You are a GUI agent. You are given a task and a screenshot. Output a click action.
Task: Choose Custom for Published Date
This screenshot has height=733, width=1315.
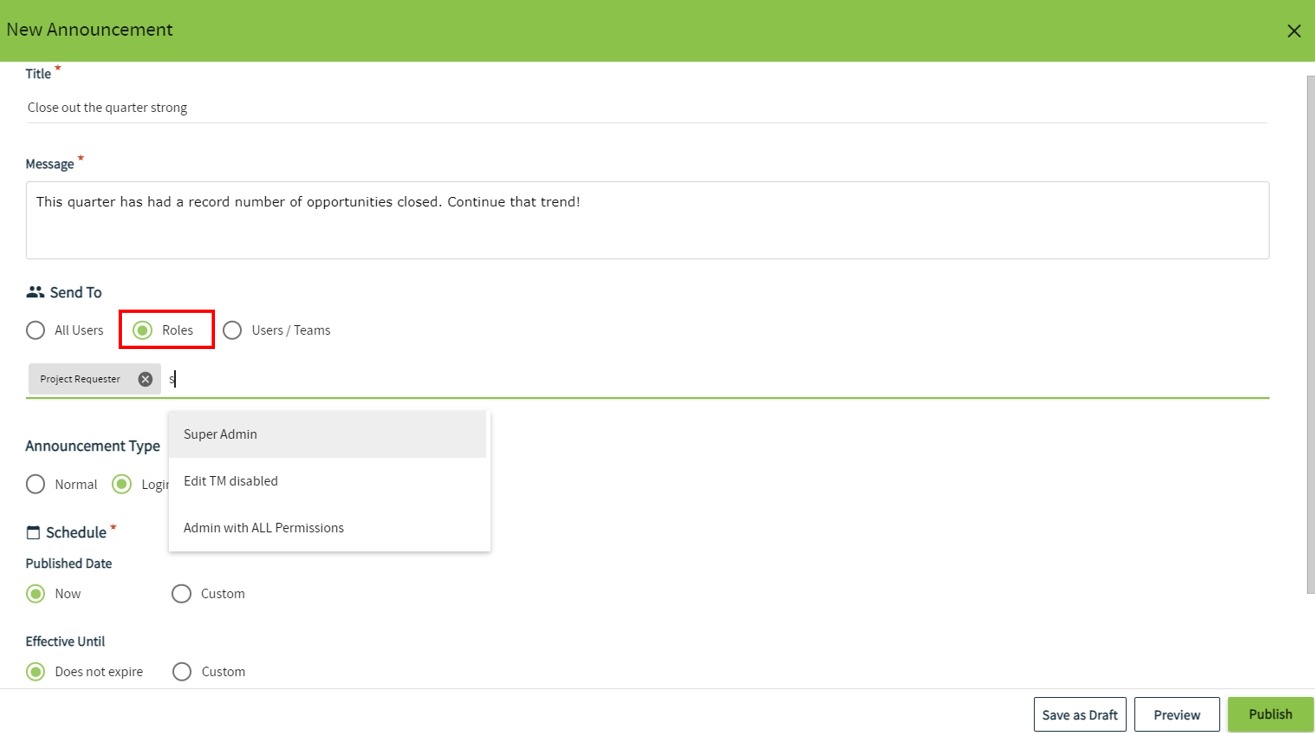pos(181,593)
